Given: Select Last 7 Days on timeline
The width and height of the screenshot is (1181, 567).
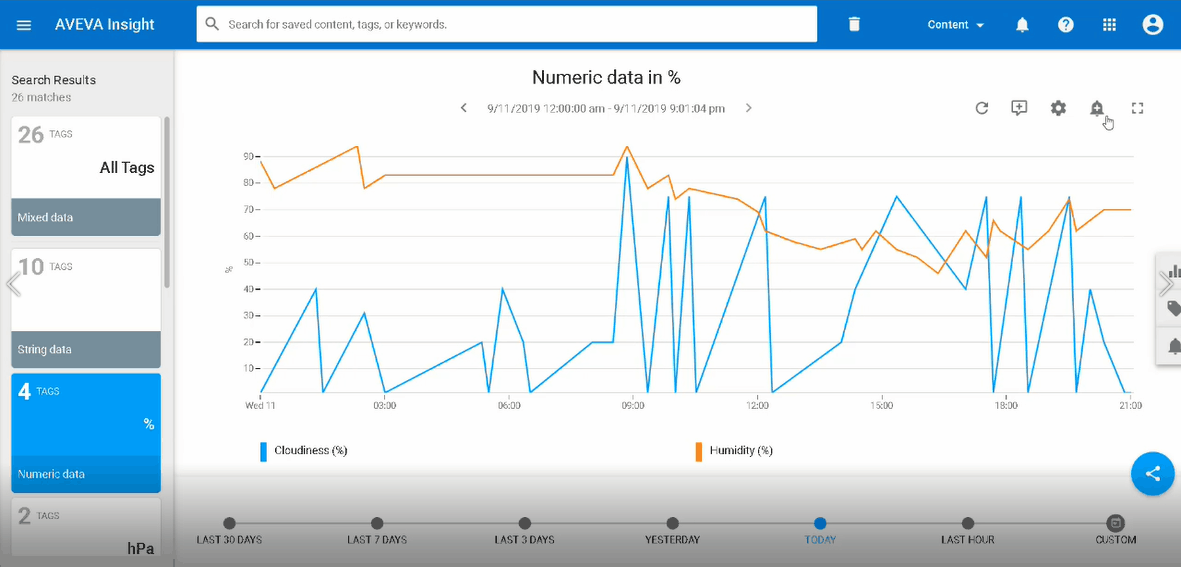Looking at the screenshot, I should pos(377,524).
